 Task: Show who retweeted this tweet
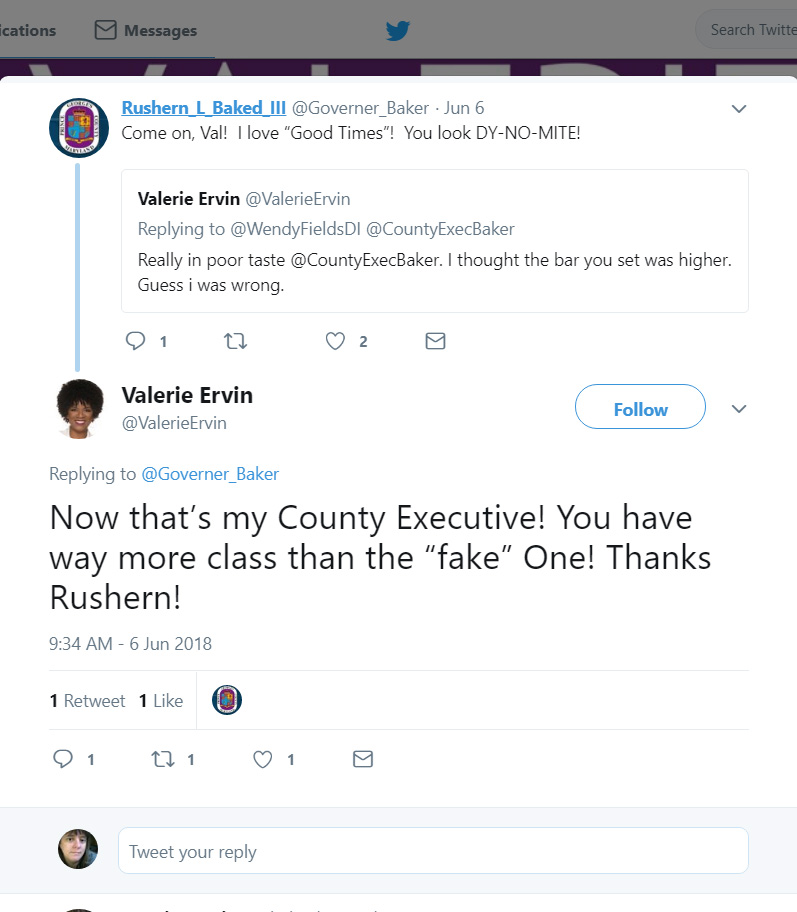(88, 701)
